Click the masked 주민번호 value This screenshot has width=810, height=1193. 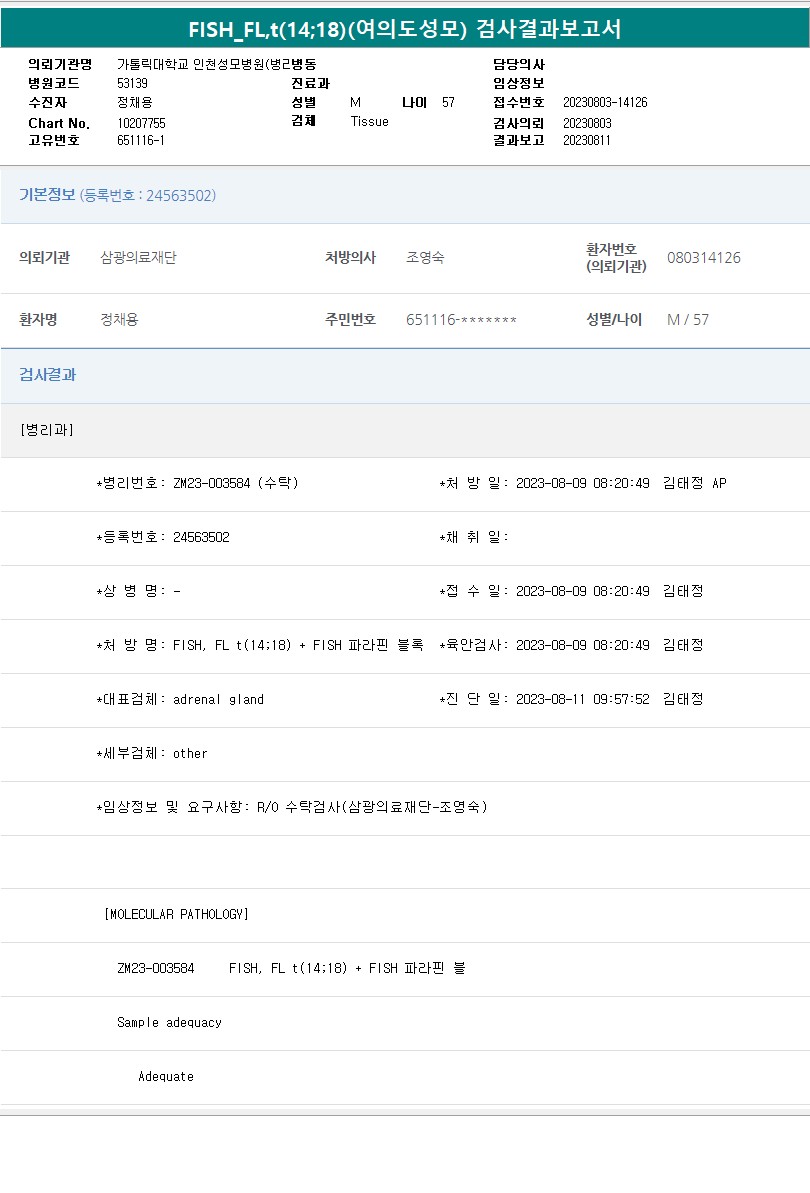click(461, 320)
